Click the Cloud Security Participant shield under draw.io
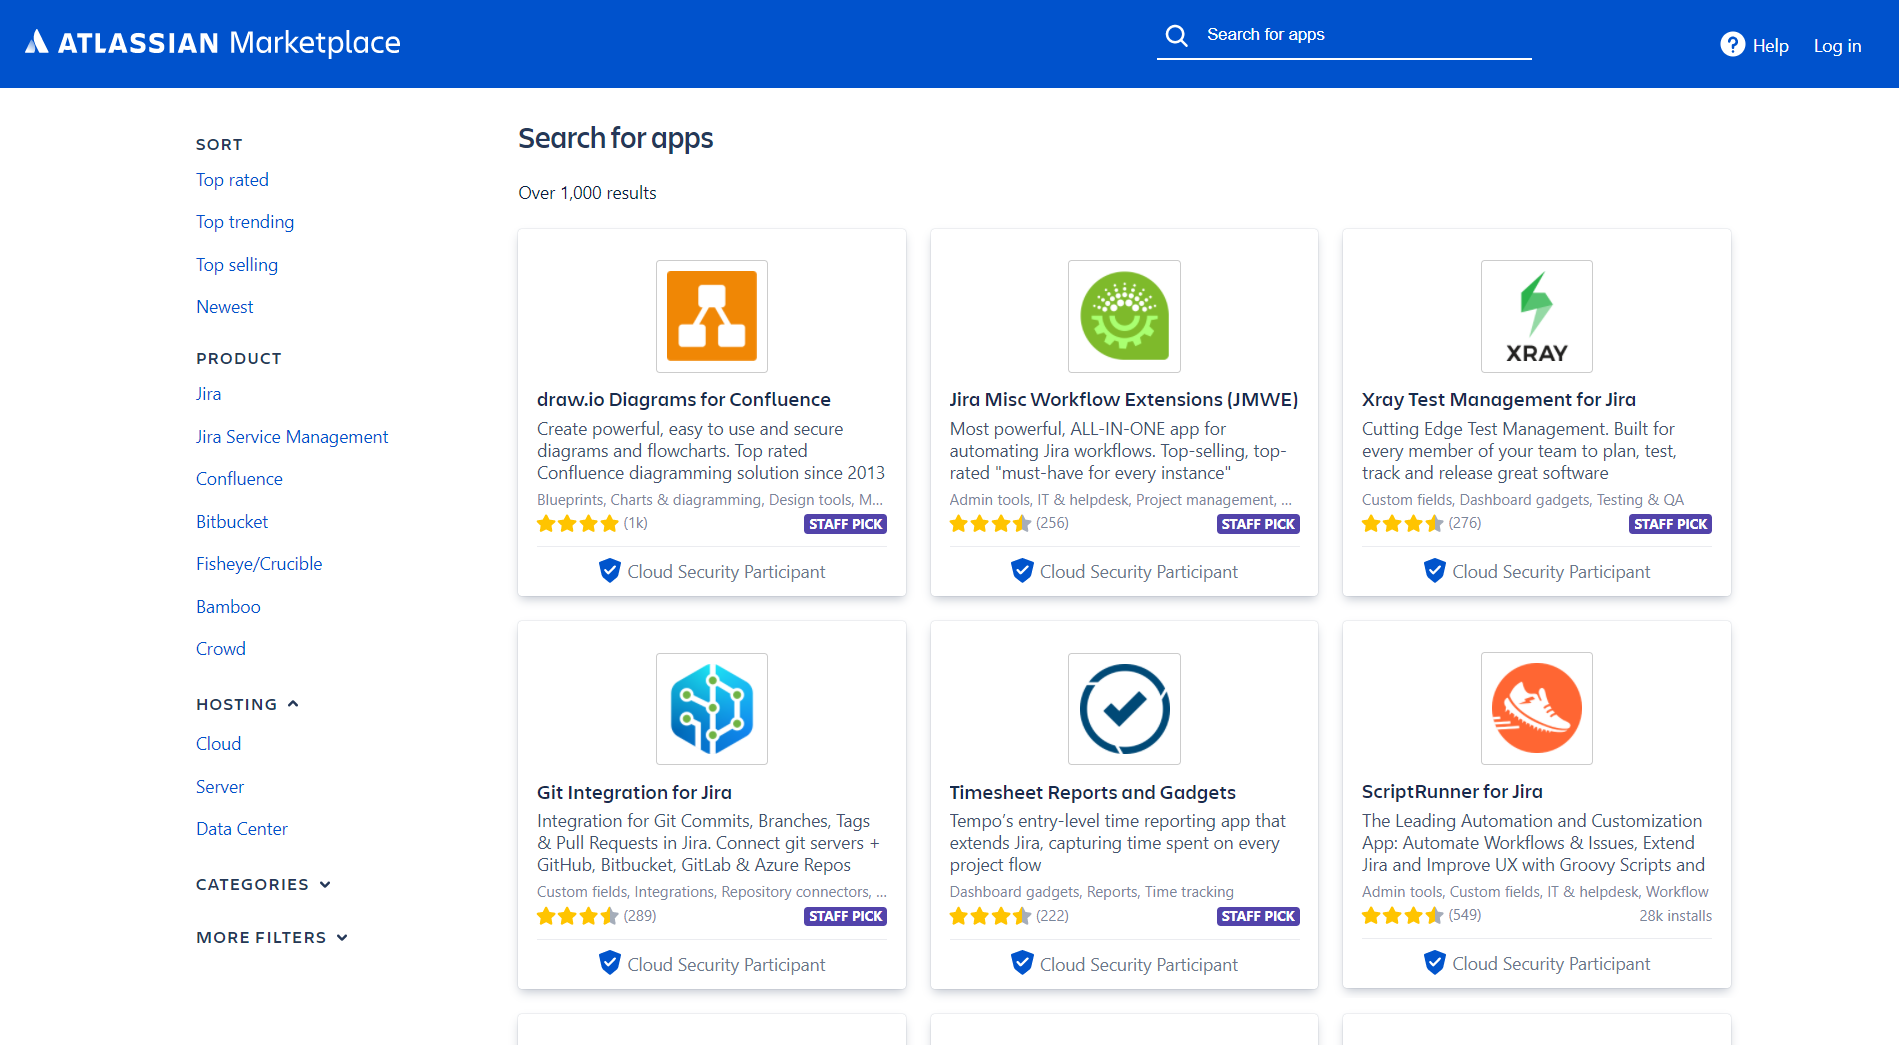The height and width of the screenshot is (1045, 1899). coord(609,570)
